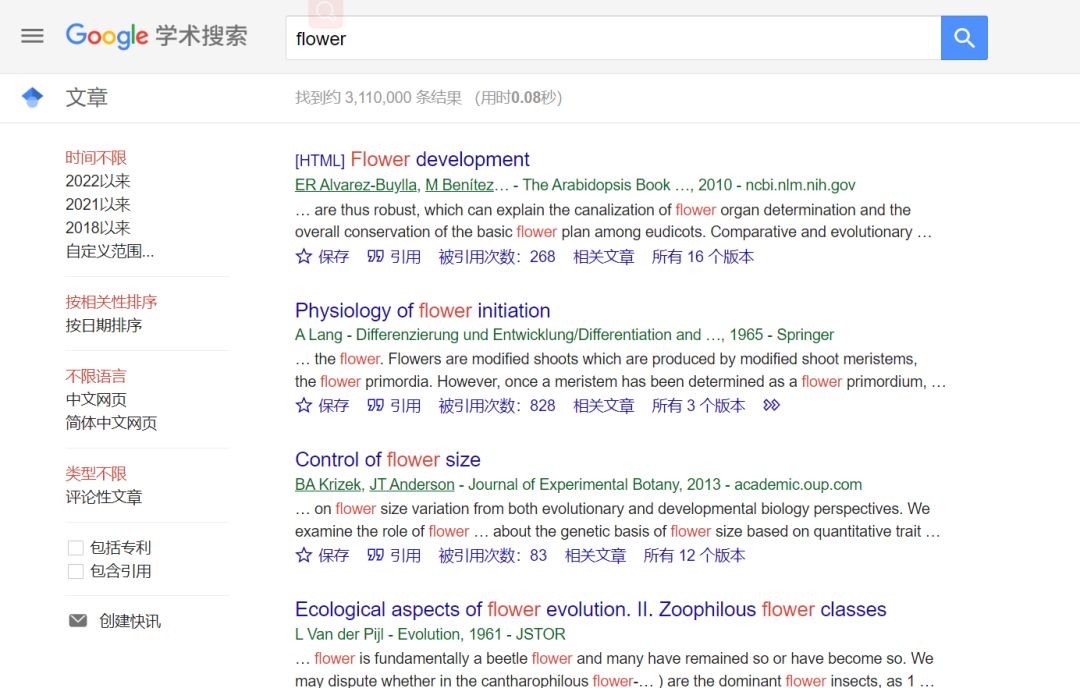Open 所有 16 个版本 versions link
The width and height of the screenshot is (1080, 688).
click(x=702, y=256)
